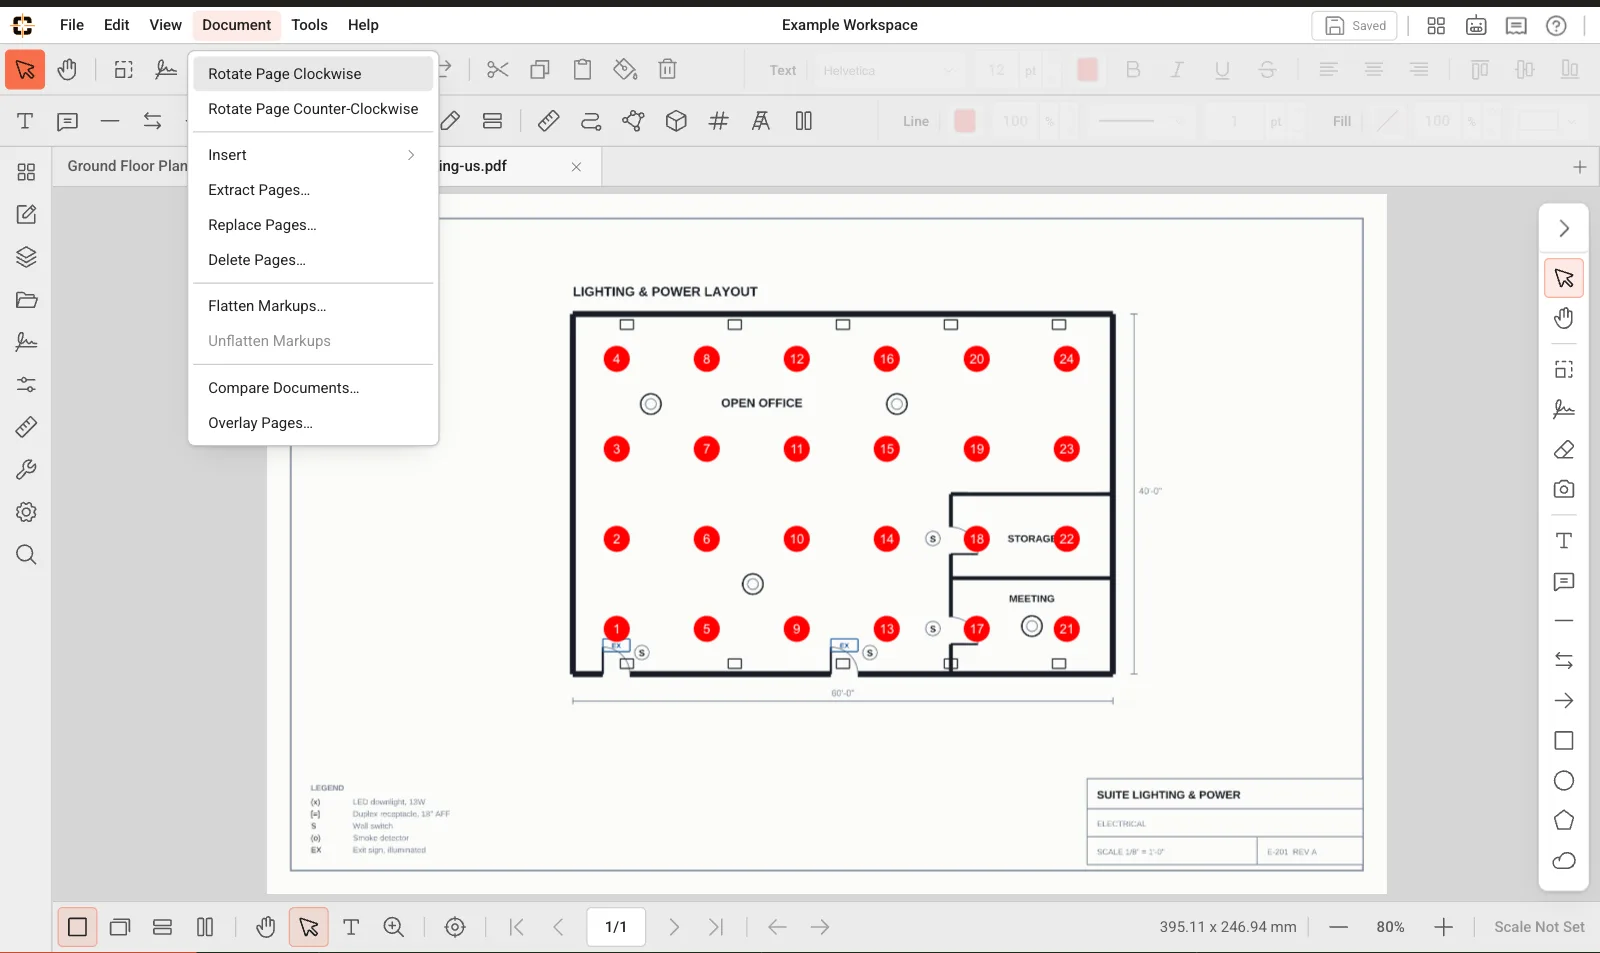Open the Settings gear in left sidebar
Viewport: 1600px width, 953px height.
point(26,512)
